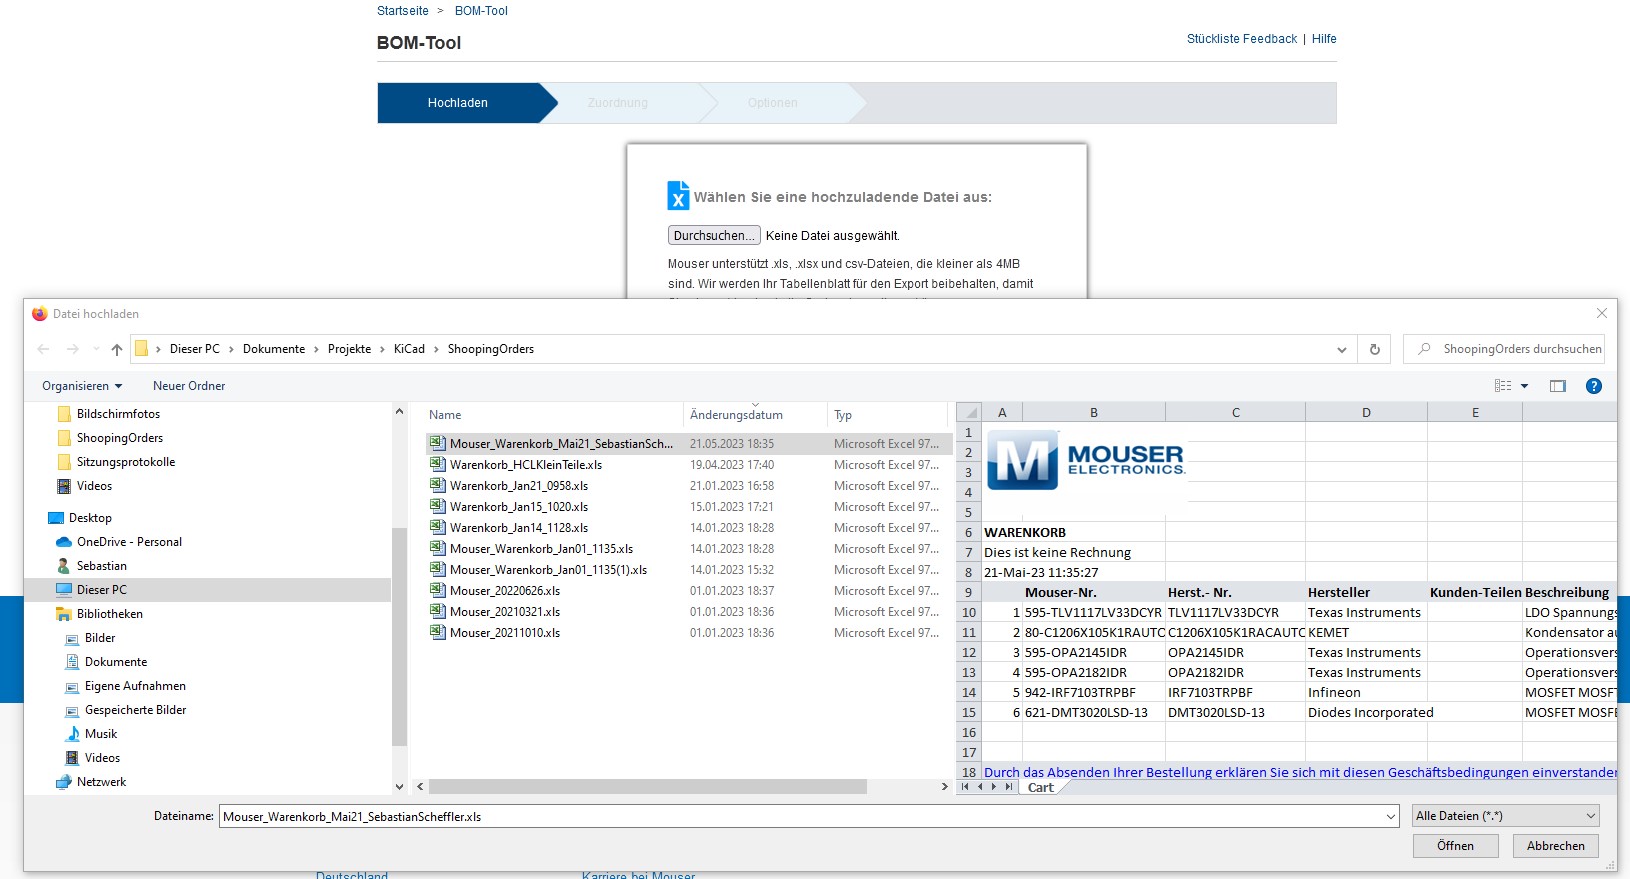Select file Mouser_20210321.xls

[504, 612]
